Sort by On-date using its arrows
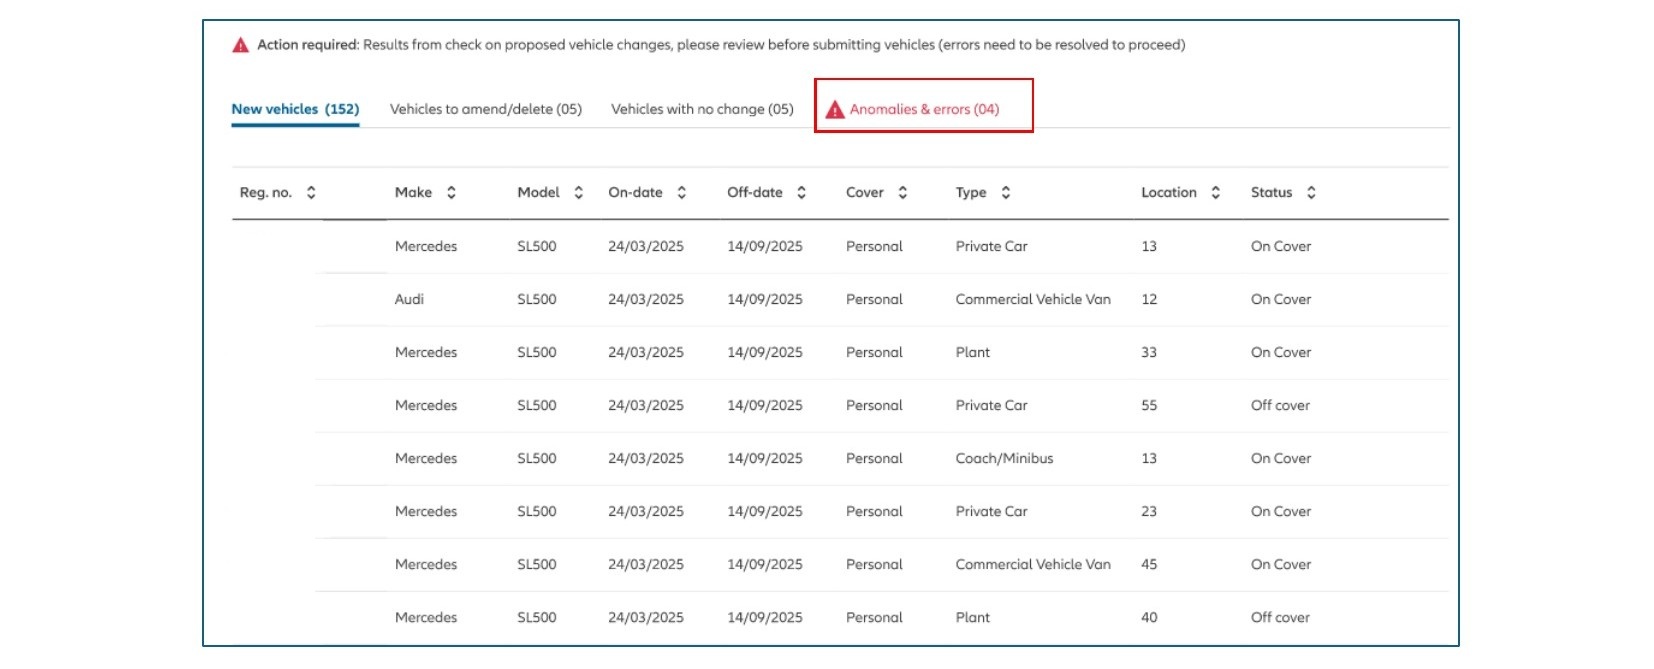Viewport: 1654px width, 669px height. (x=681, y=193)
